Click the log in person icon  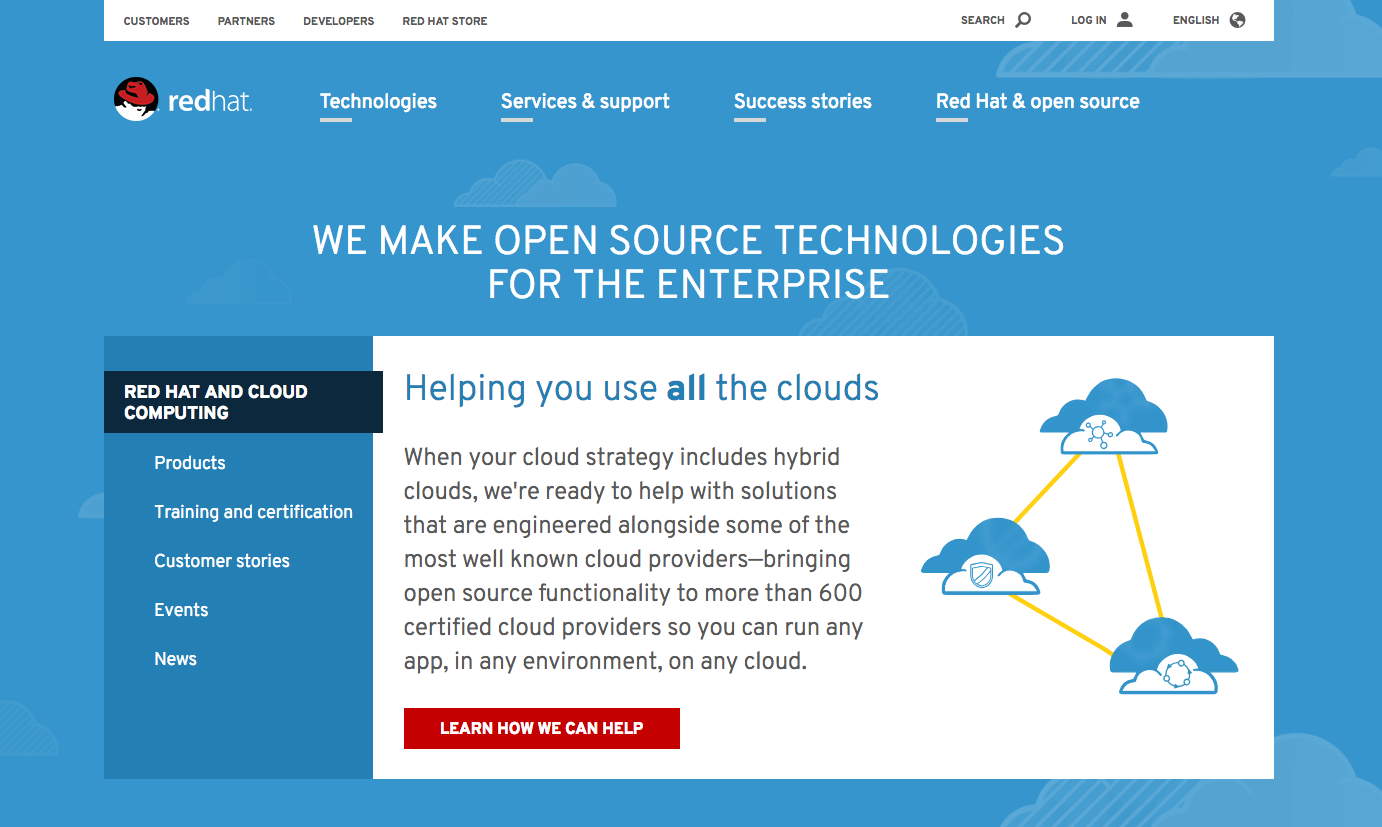tap(1125, 20)
